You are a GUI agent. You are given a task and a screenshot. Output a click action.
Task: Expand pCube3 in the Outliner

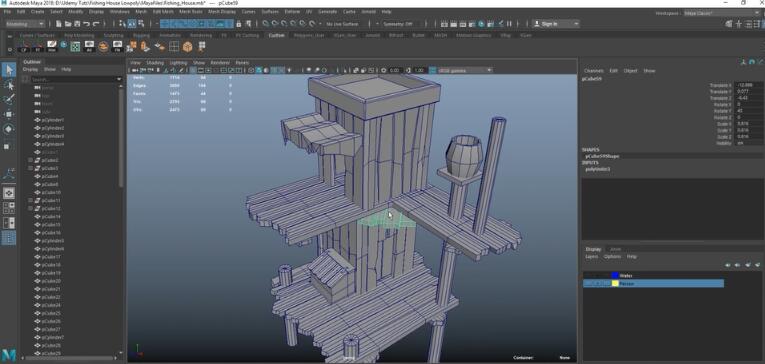tap(30, 168)
